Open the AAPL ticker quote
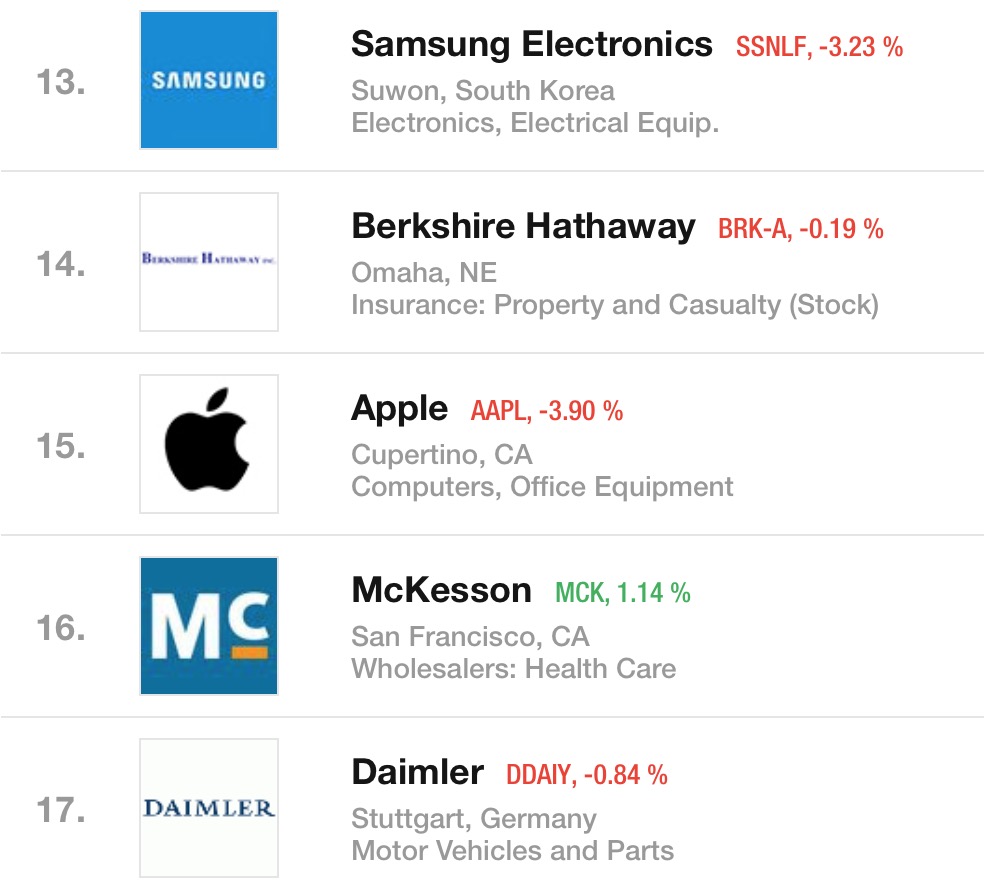The image size is (984, 894). pyautogui.click(x=504, y=411)
